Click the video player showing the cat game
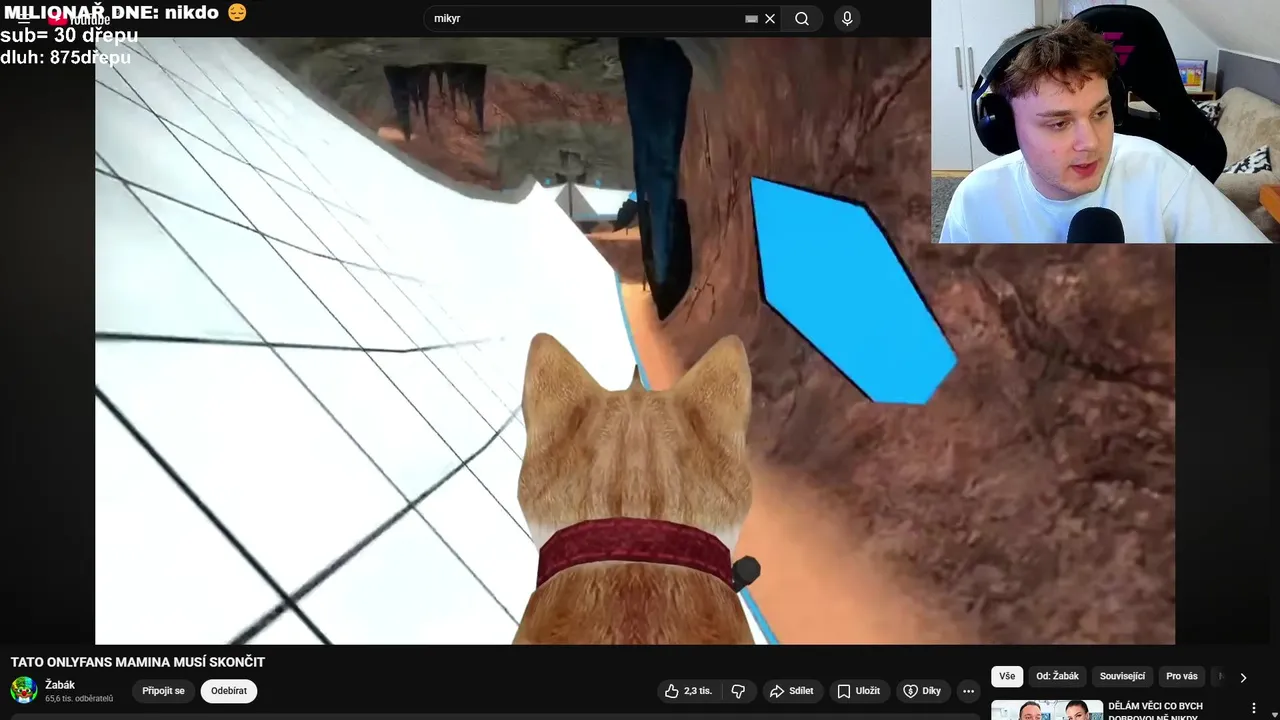The image size is (1280, 720). coord(635,341)
